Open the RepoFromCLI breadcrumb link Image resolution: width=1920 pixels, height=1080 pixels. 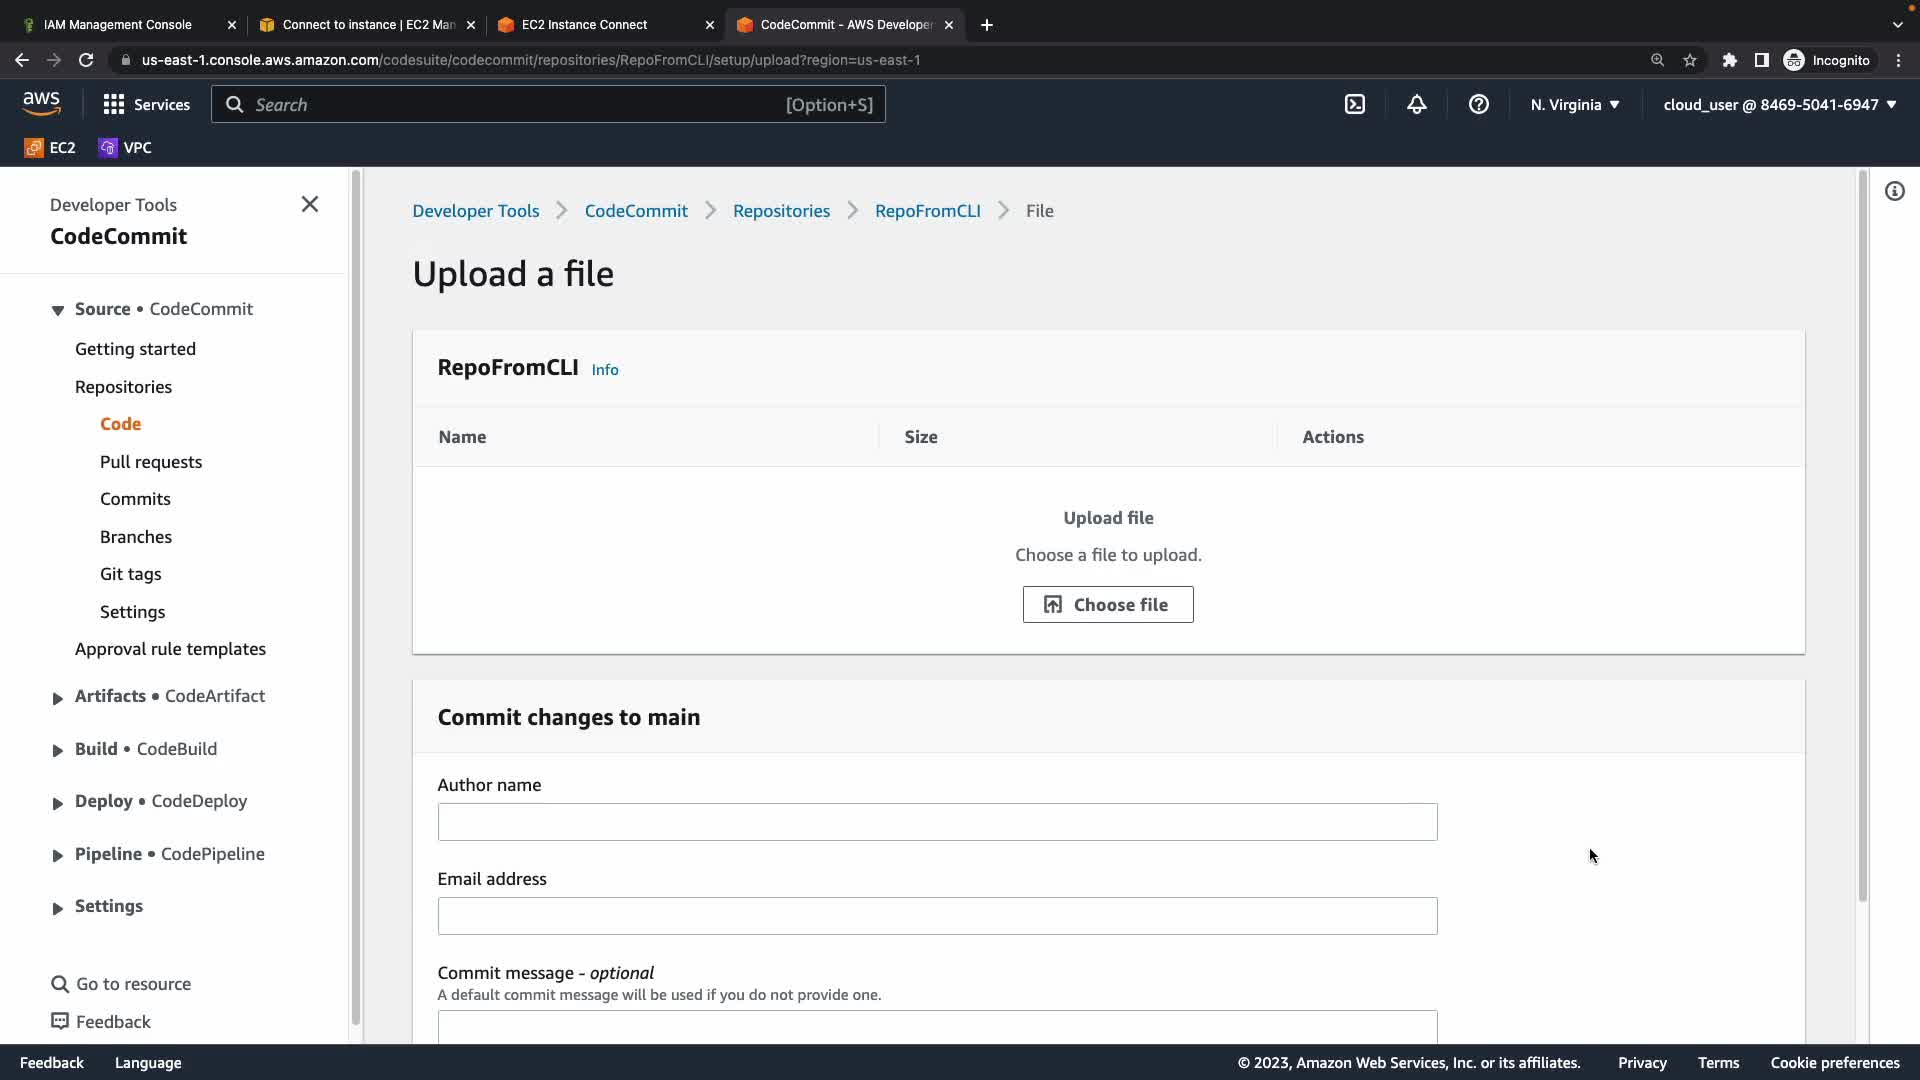coord(927,211)
